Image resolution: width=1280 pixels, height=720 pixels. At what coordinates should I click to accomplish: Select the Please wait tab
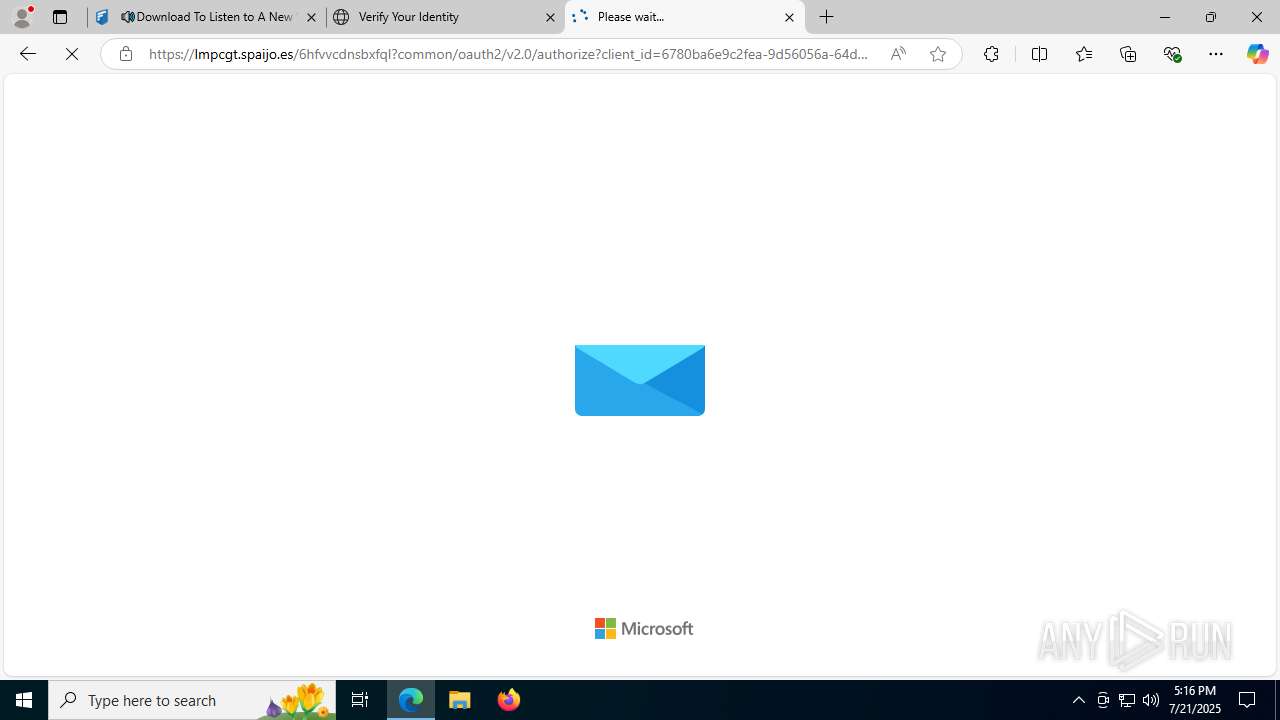684,17
